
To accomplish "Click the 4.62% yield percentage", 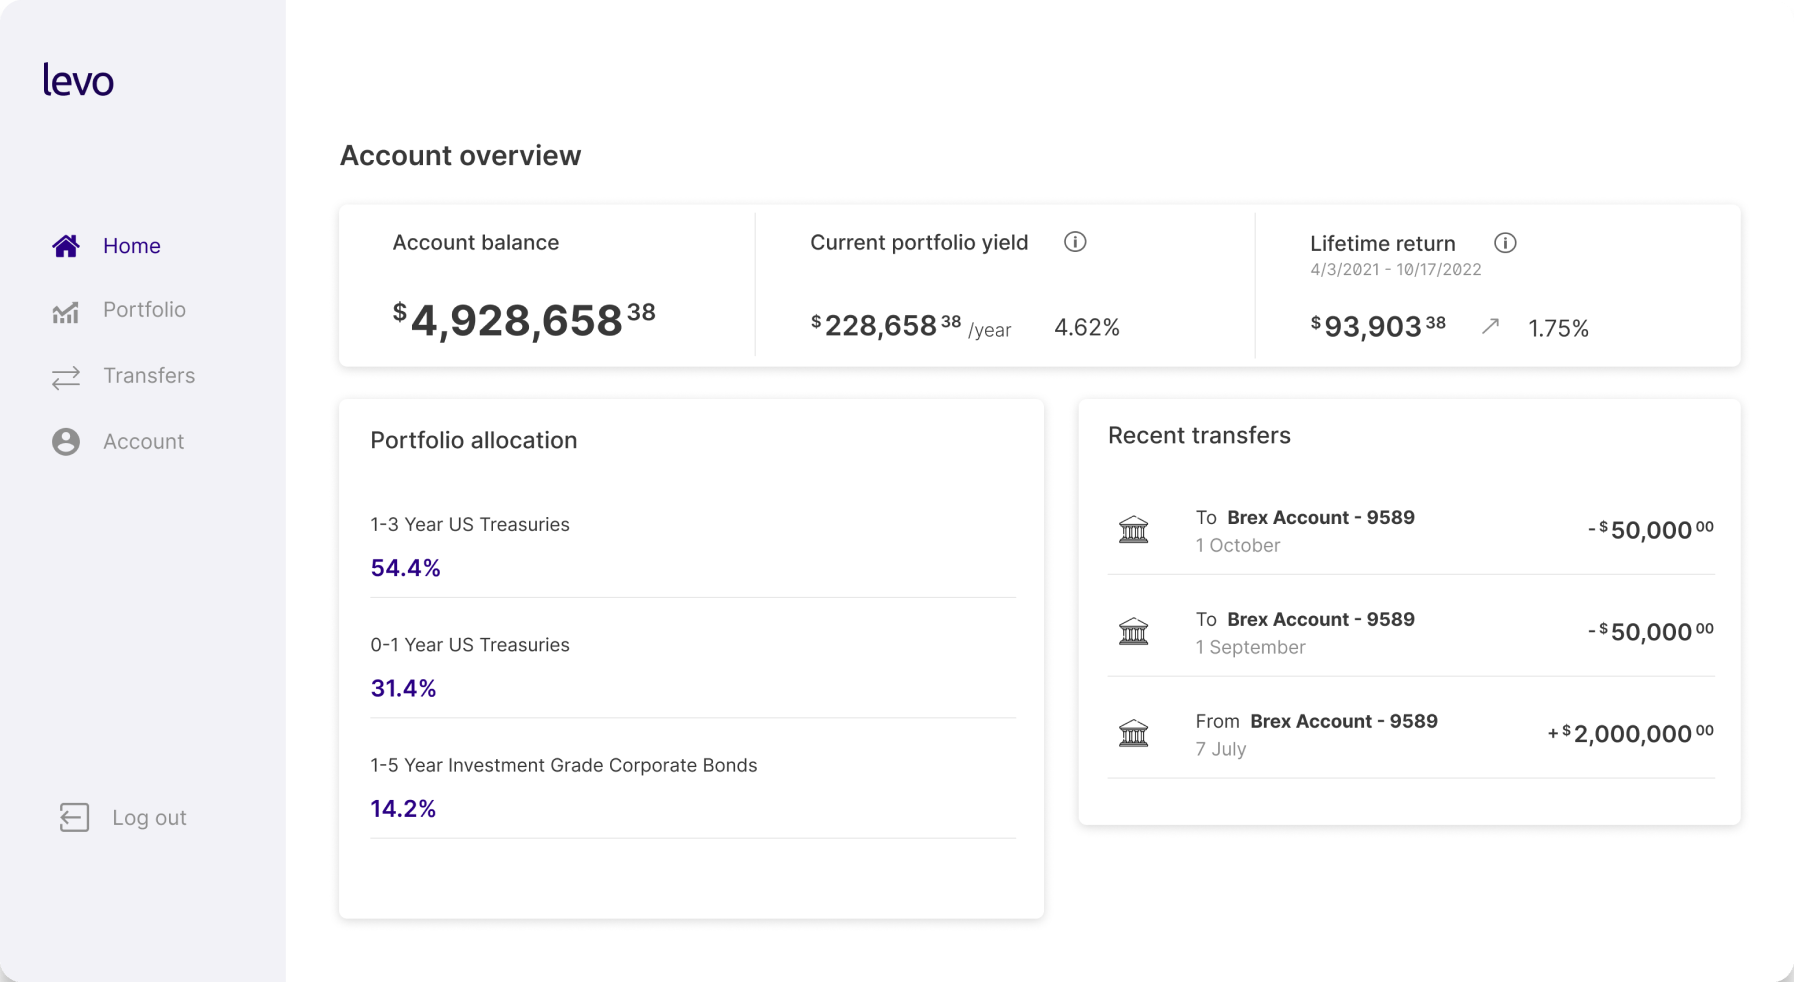I will 1087,328.
